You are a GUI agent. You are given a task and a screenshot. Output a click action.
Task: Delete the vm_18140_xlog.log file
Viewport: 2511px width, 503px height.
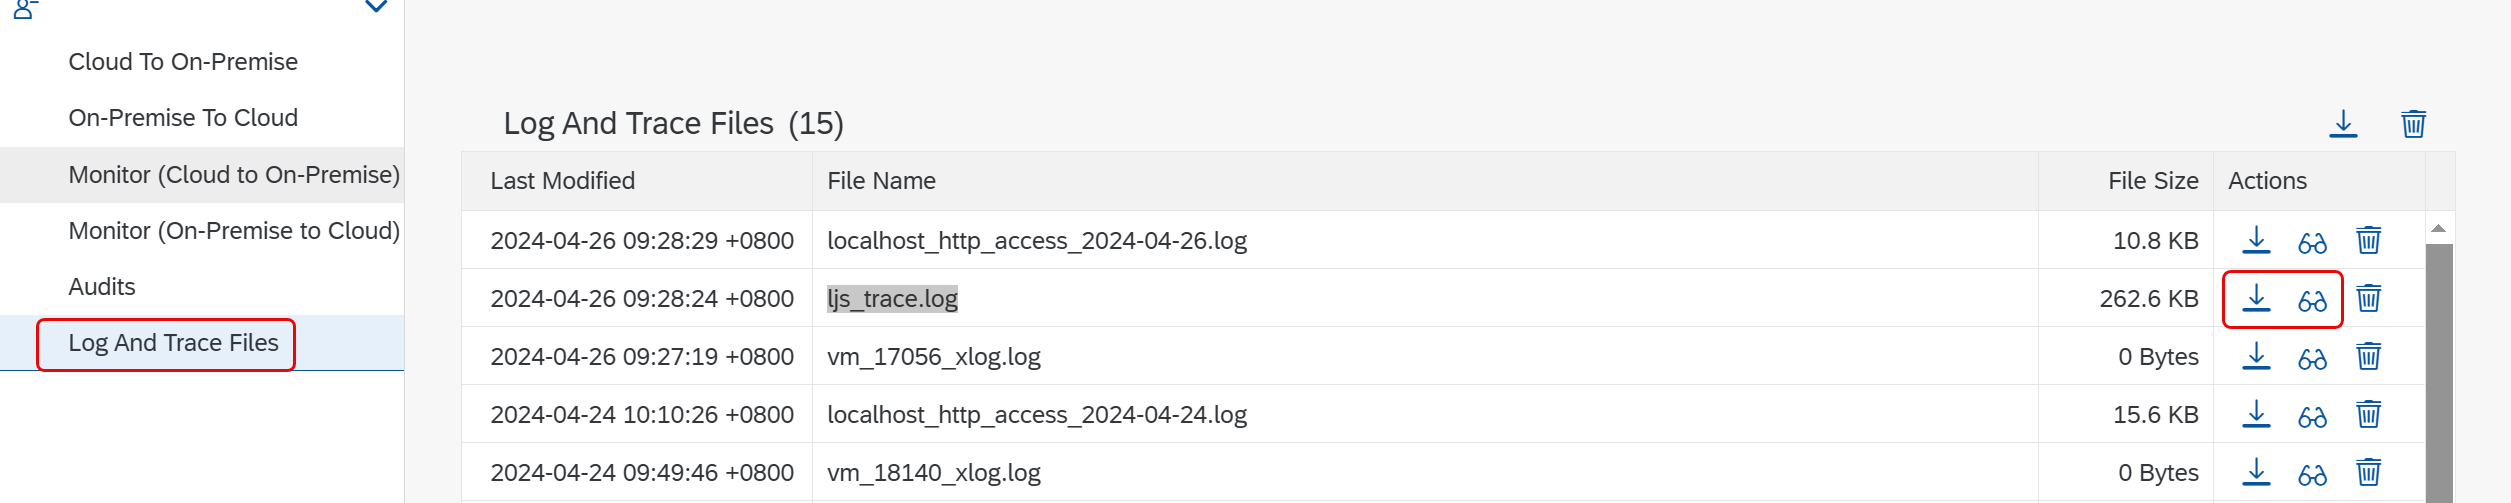point(2368,472)
